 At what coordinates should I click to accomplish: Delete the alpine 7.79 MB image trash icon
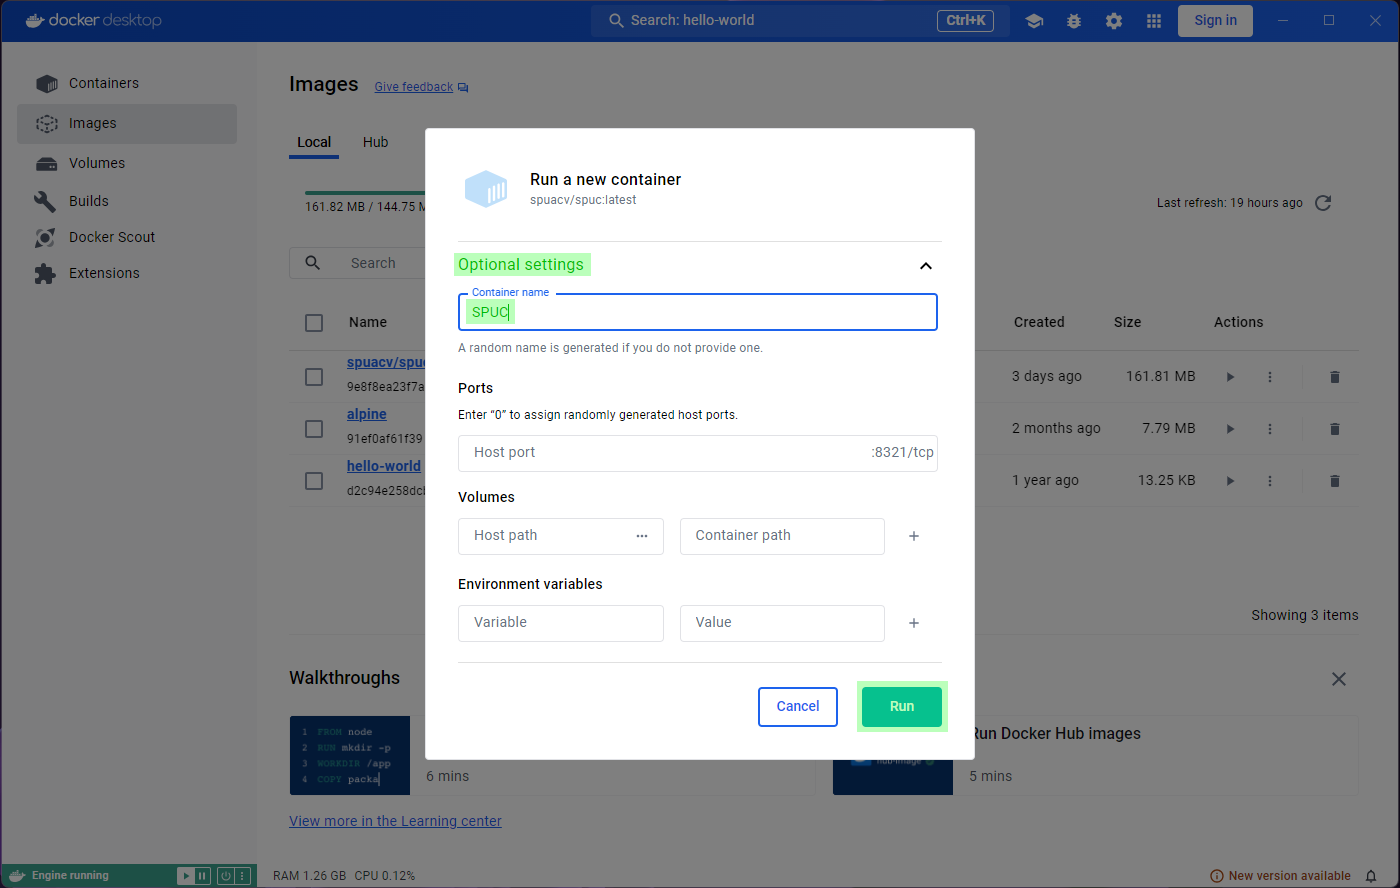coord(1334,429)
